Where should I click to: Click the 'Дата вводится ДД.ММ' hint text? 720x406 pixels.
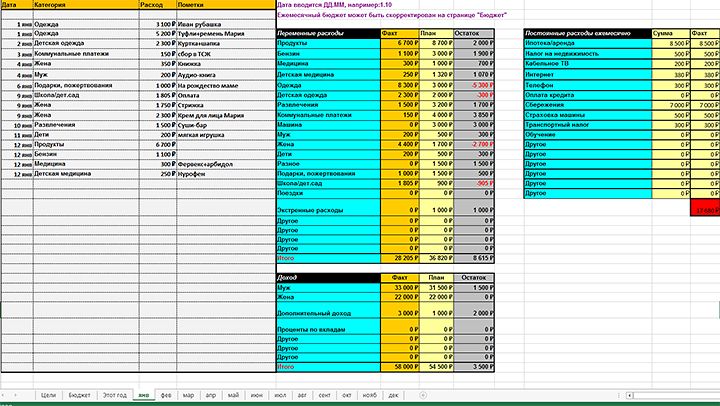[x=335, y=5]
